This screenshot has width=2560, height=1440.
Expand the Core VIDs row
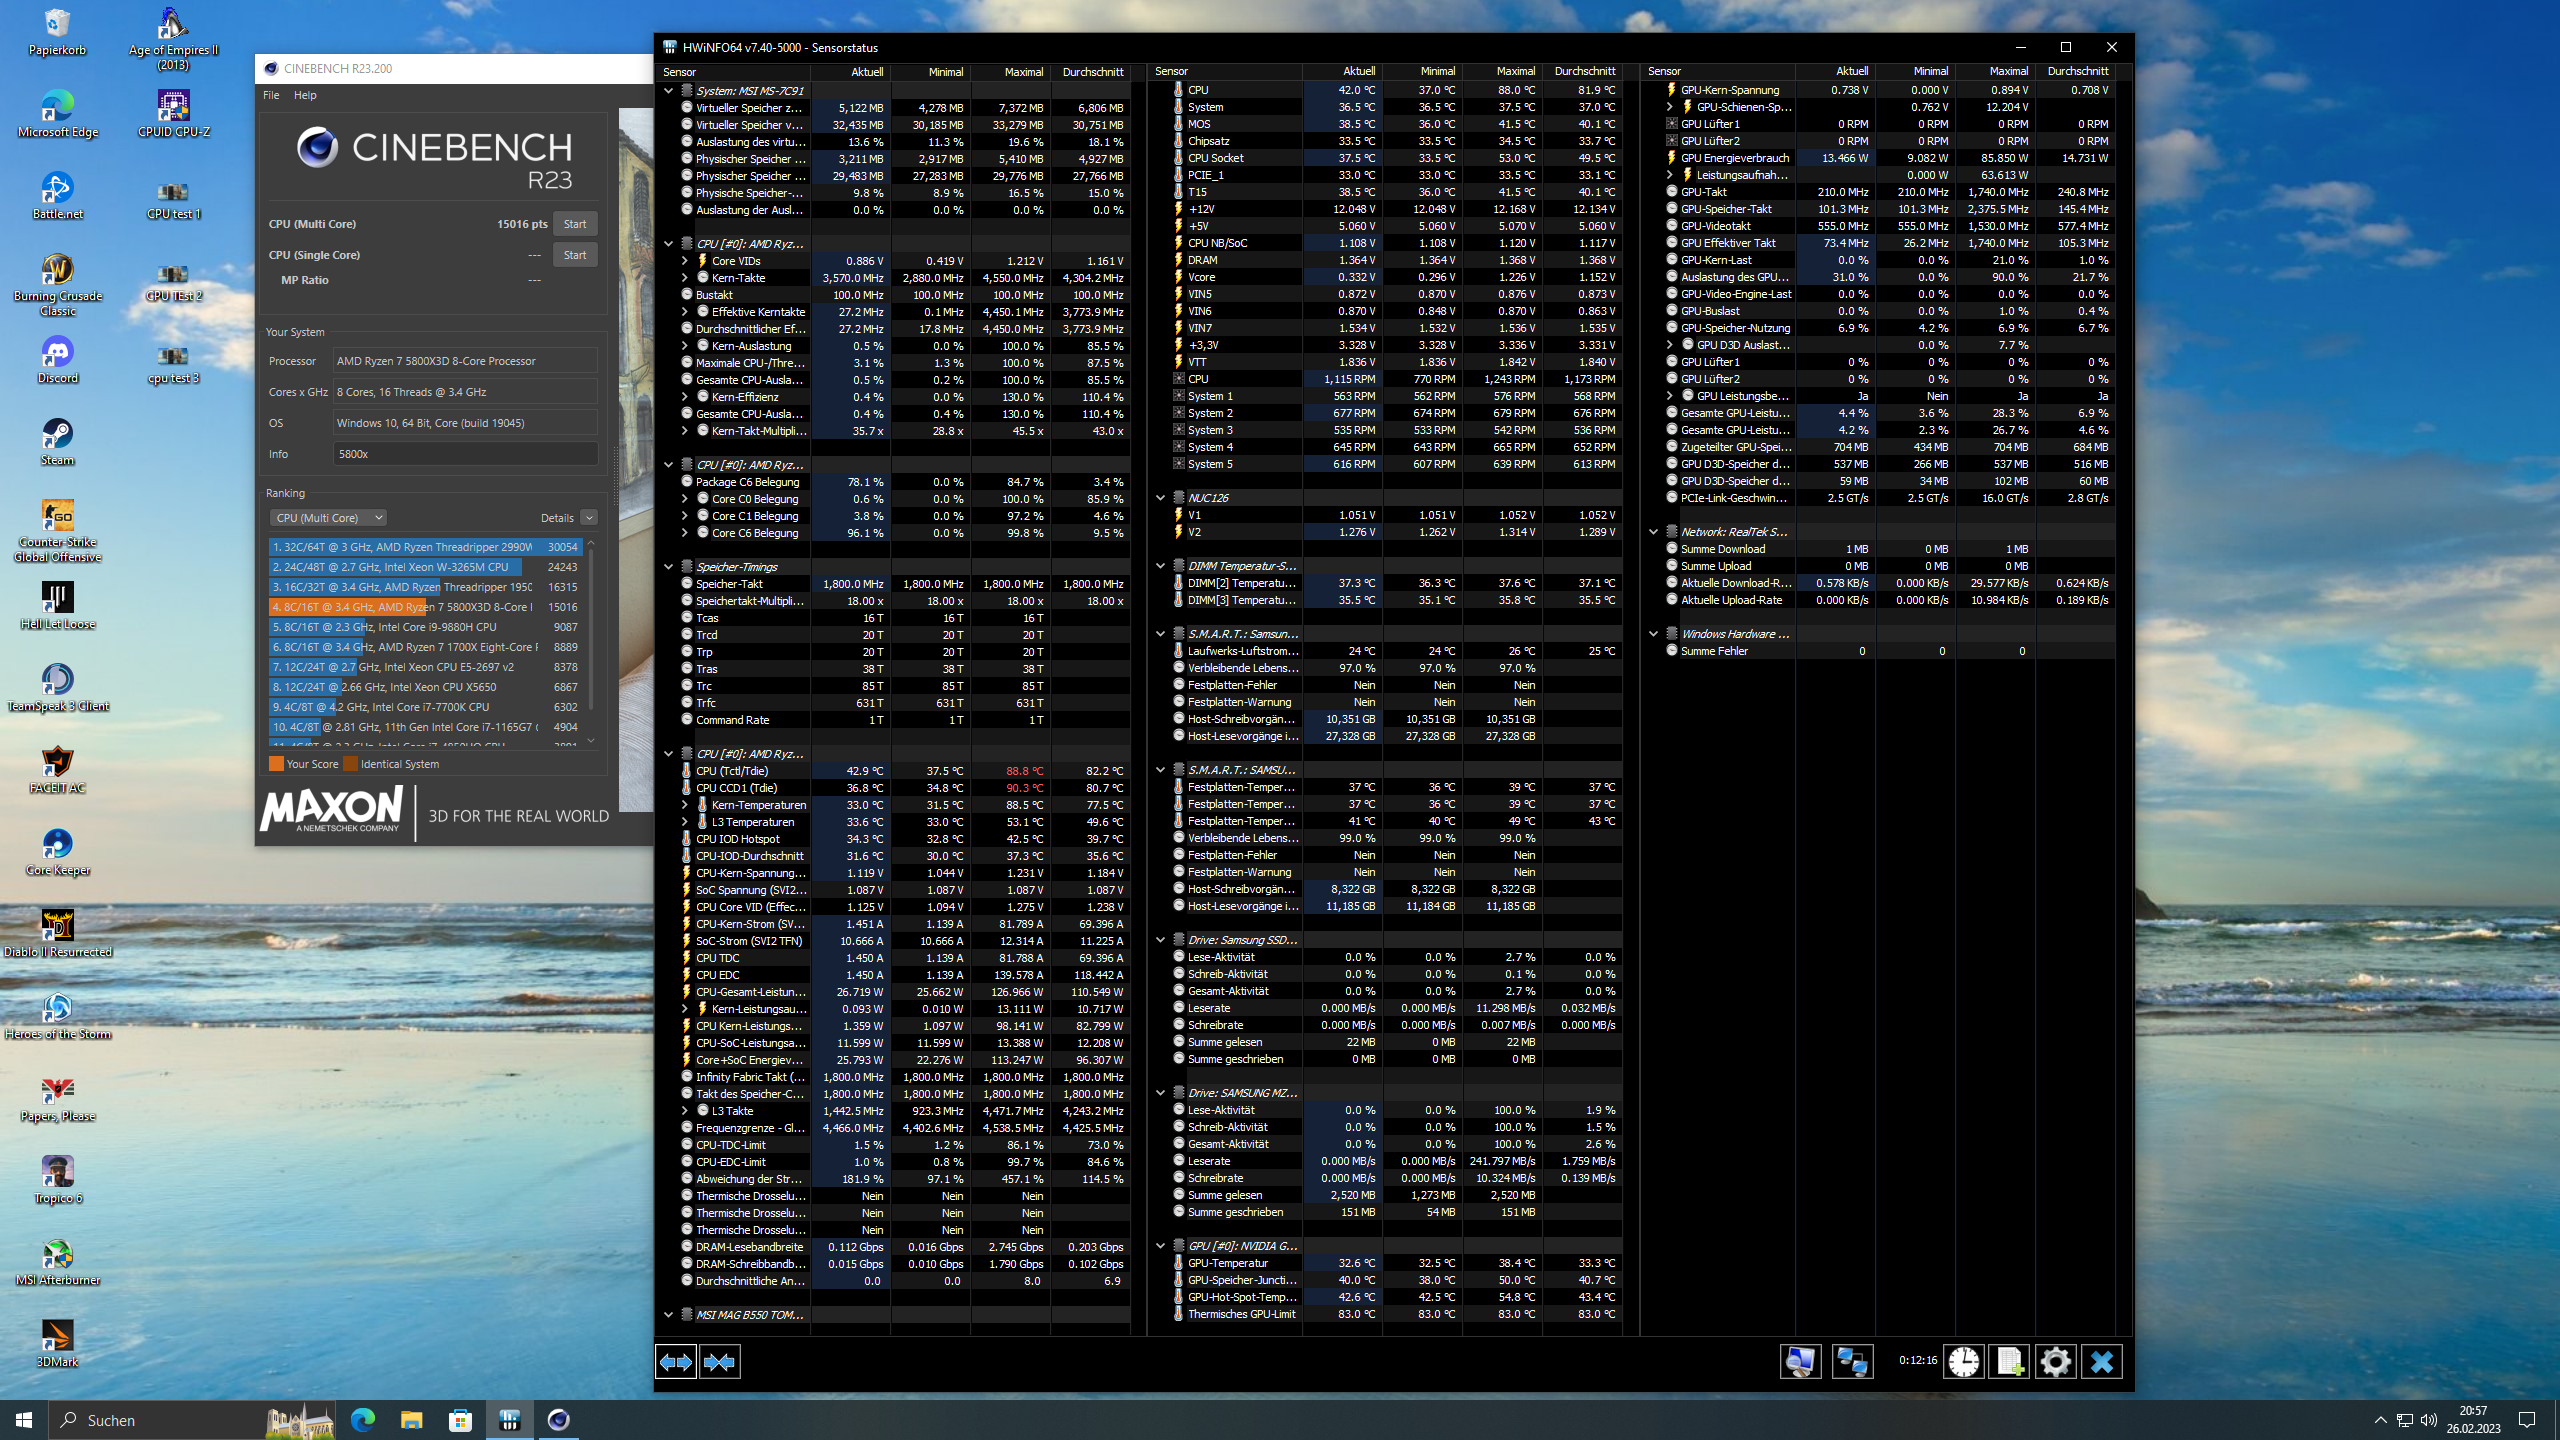pyautogui.click(x=685, y=261)
